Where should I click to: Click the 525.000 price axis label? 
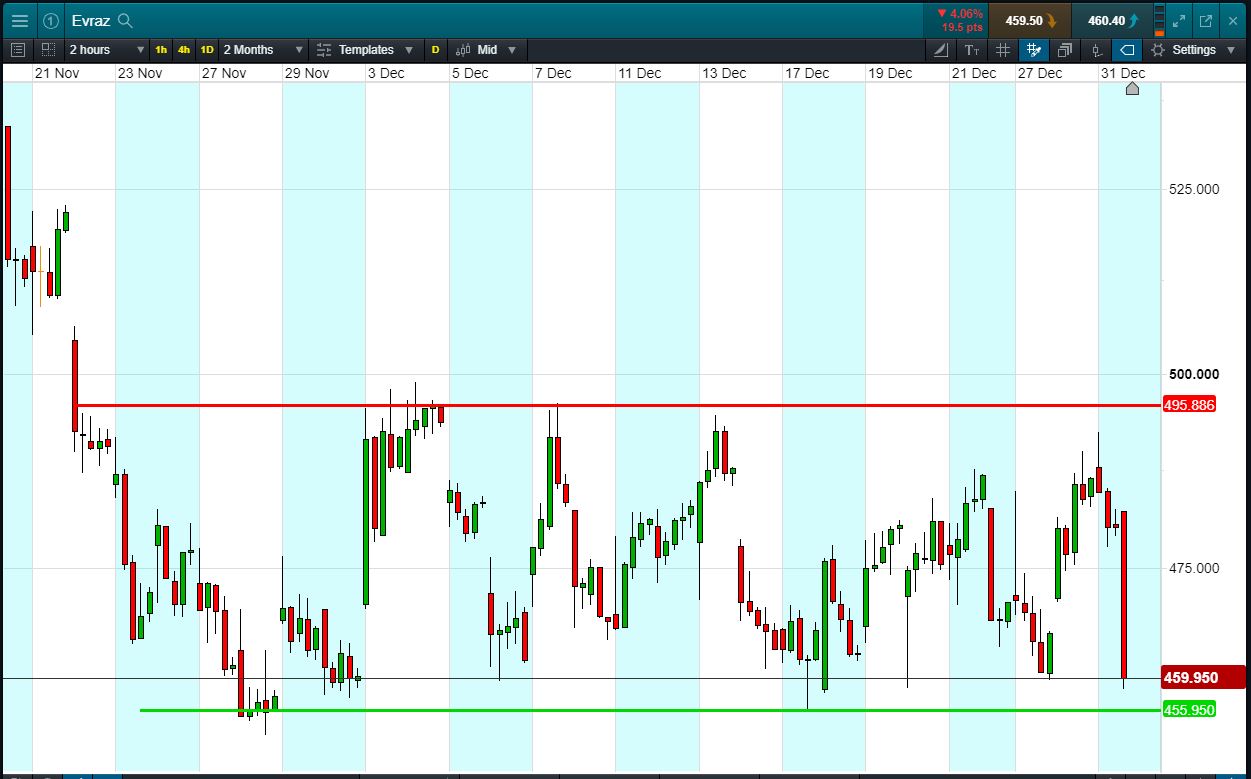point(1194,188)
